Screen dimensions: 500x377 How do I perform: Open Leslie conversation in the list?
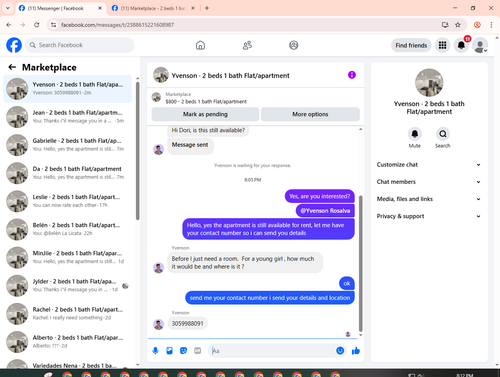[67, 201]
